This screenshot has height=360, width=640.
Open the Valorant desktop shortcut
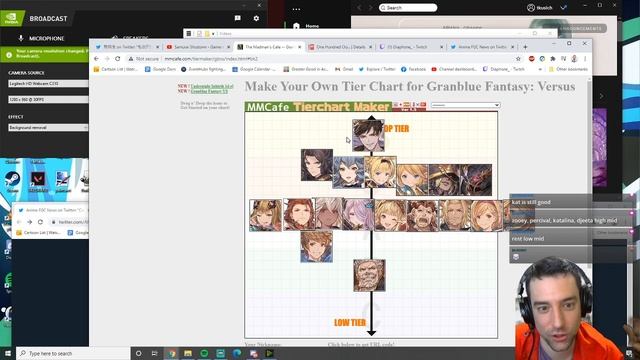click(x=38, y=181)
